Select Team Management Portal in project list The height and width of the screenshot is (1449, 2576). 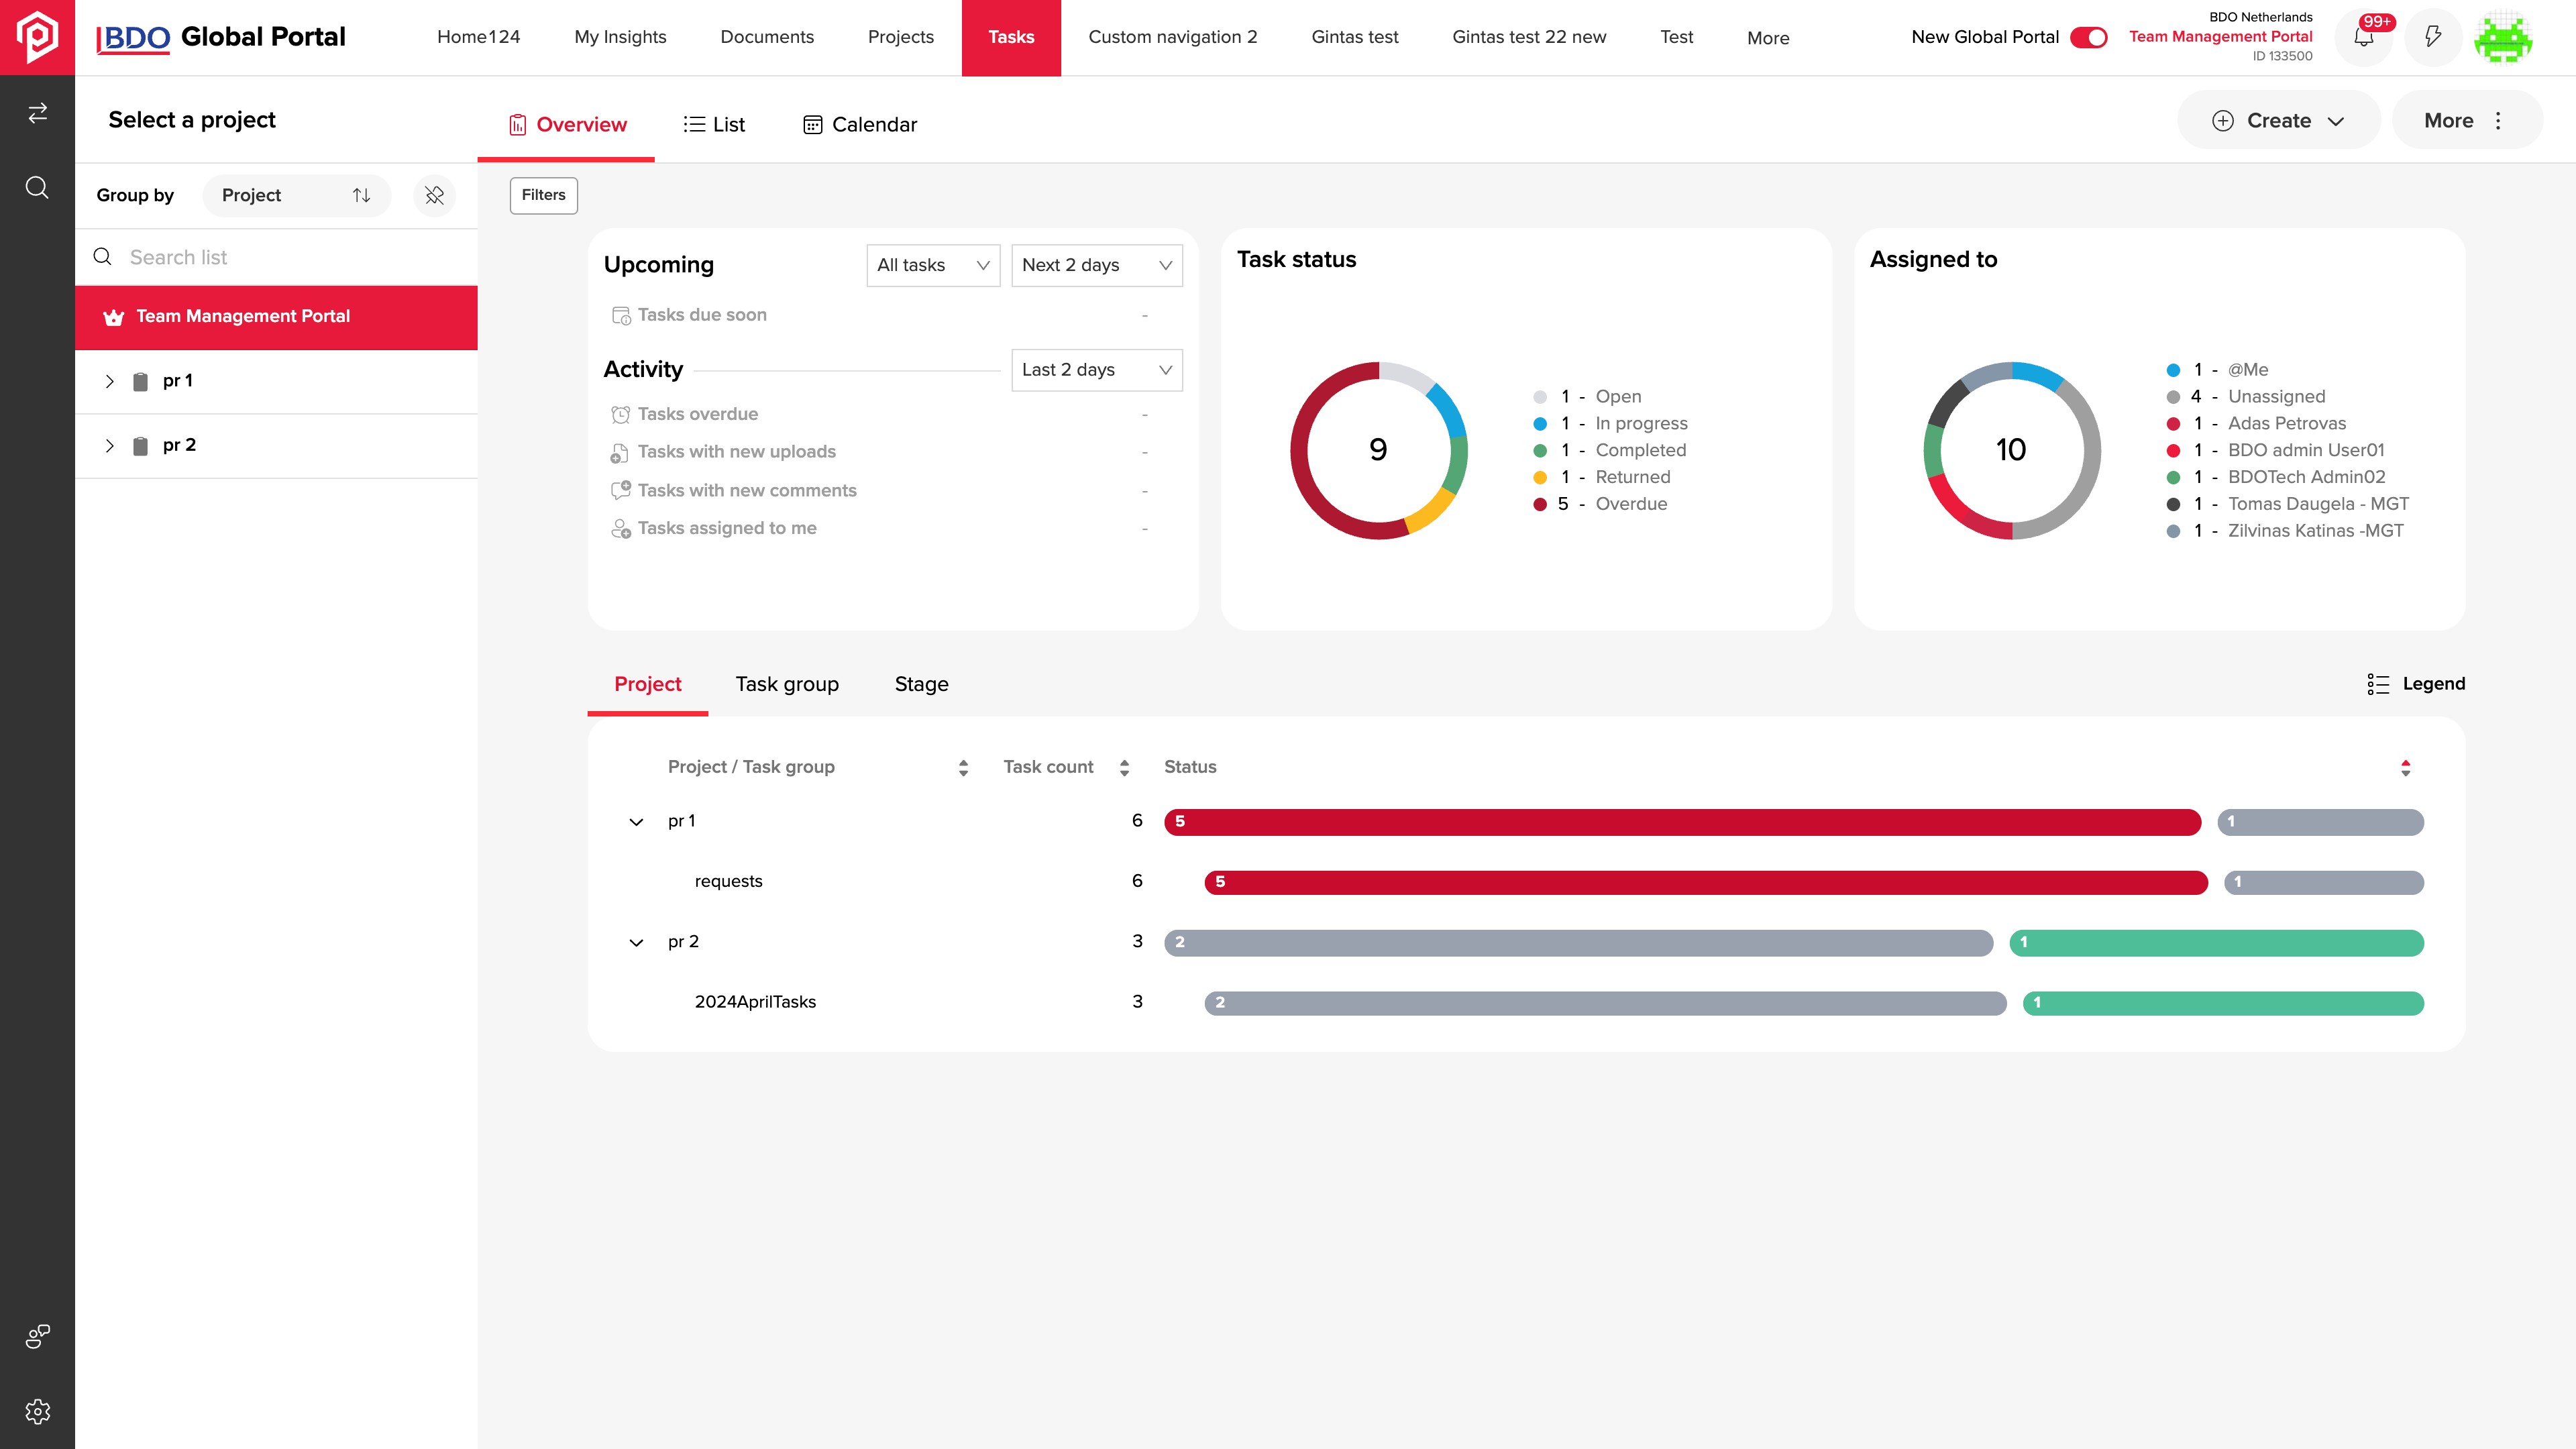click(276, 317)
